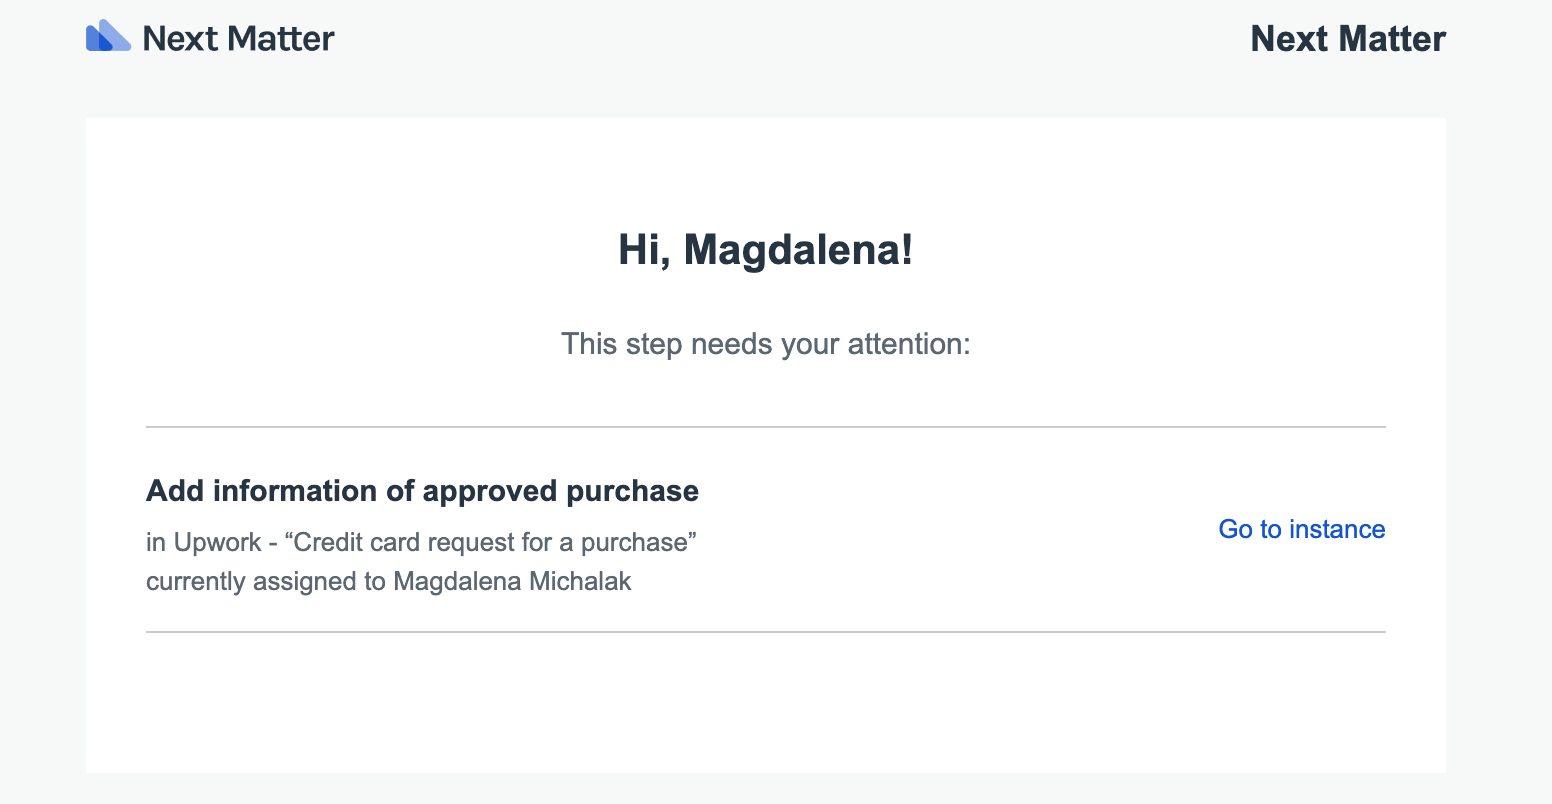The width and height of the screenshot is (1552, 804).
Task: Click the divider line above step title
Action: click(765, 427)
